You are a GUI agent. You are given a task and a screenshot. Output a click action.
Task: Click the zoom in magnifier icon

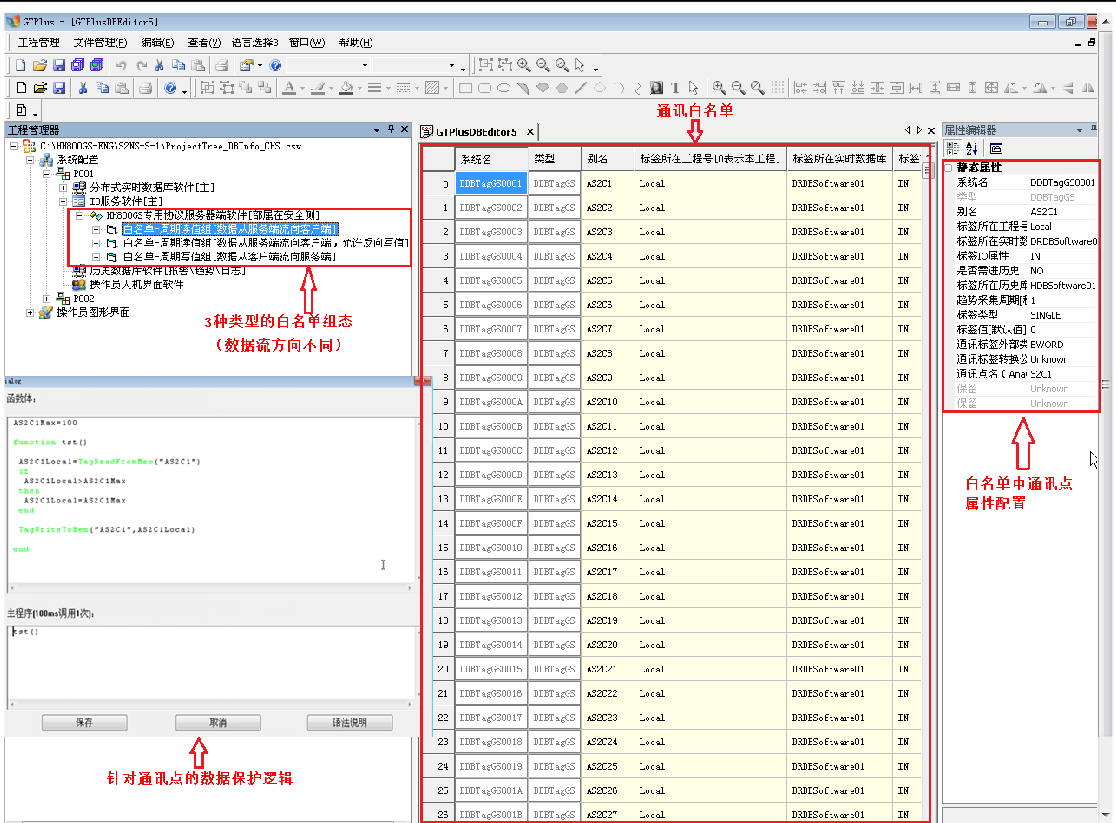[x=523, y=65]
